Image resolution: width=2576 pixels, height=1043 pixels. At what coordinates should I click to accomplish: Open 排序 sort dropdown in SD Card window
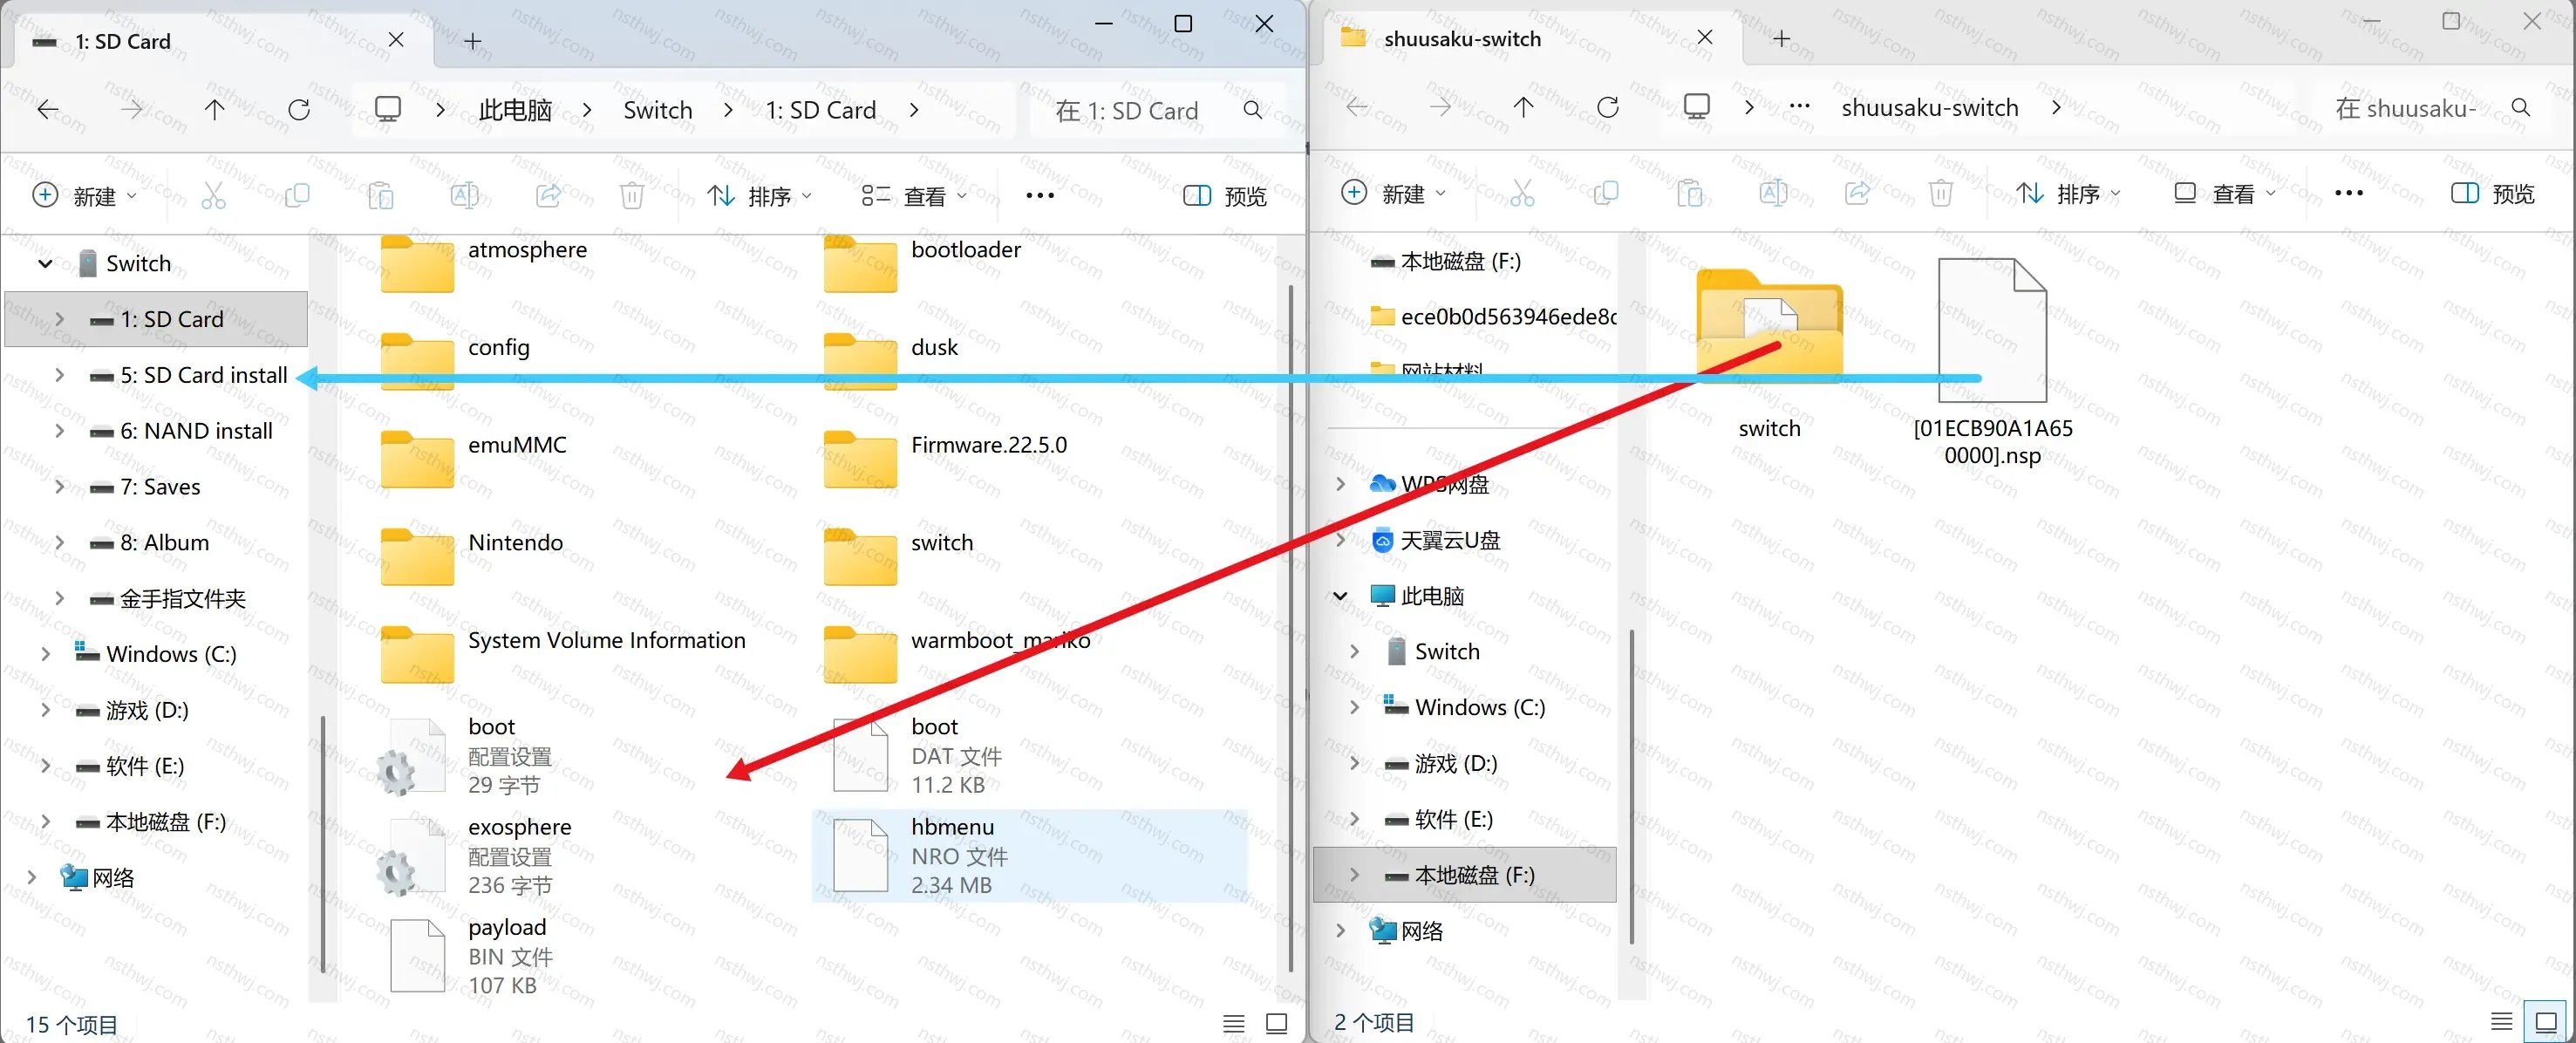pos(760,196)
